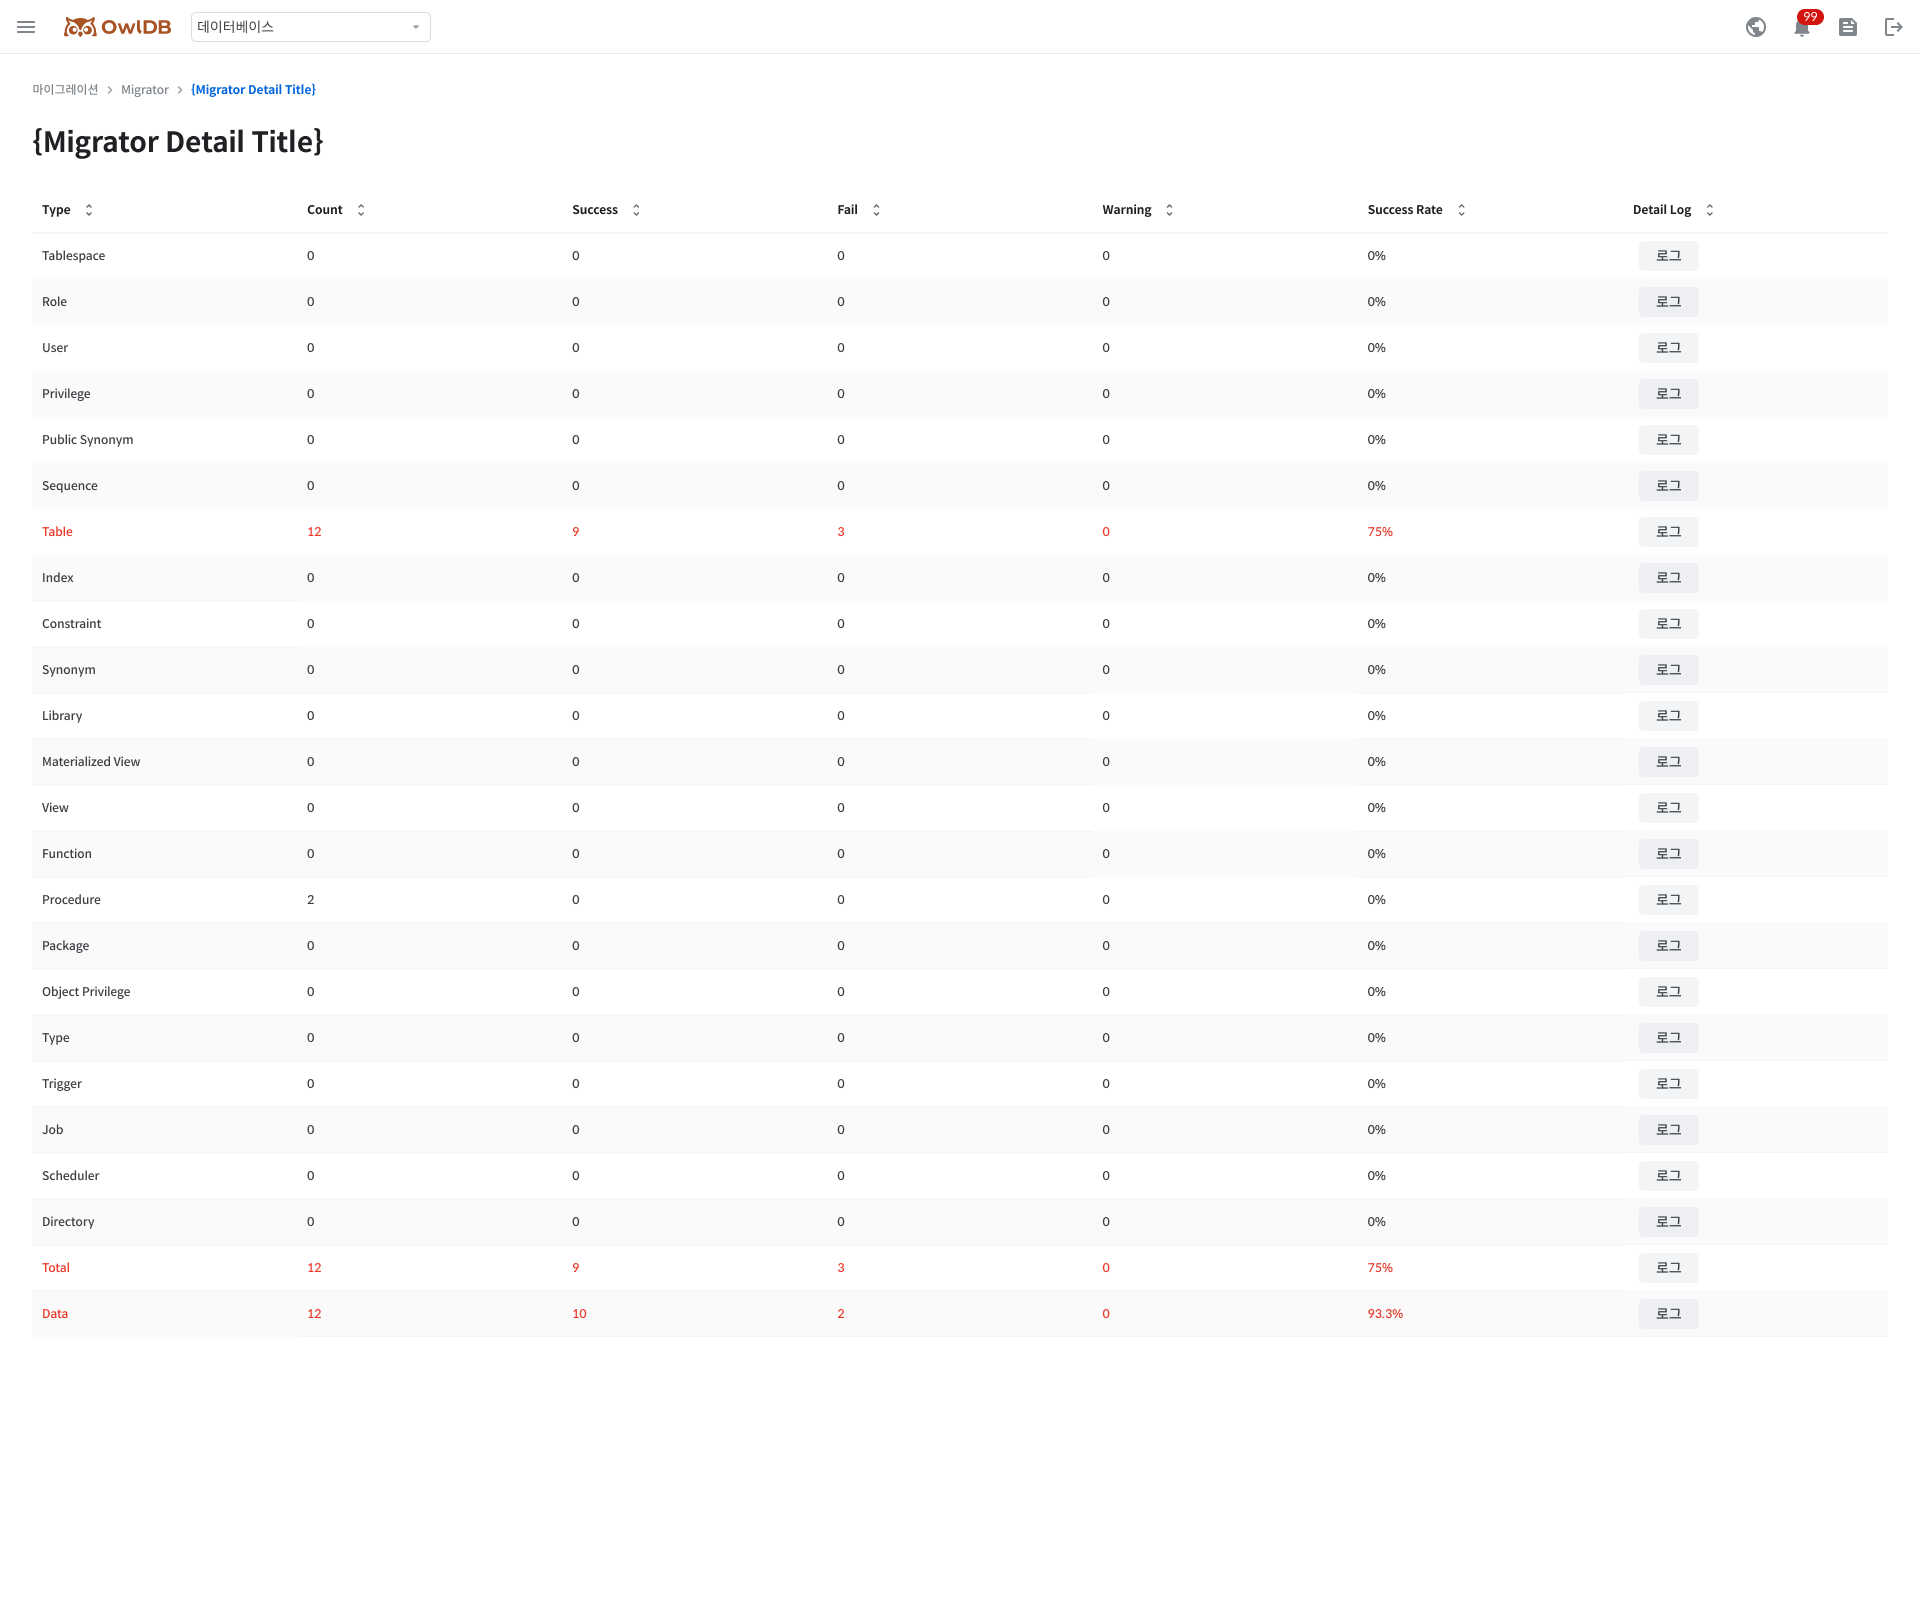Open log for Table row
1920x1619 pixels.
1668,532
